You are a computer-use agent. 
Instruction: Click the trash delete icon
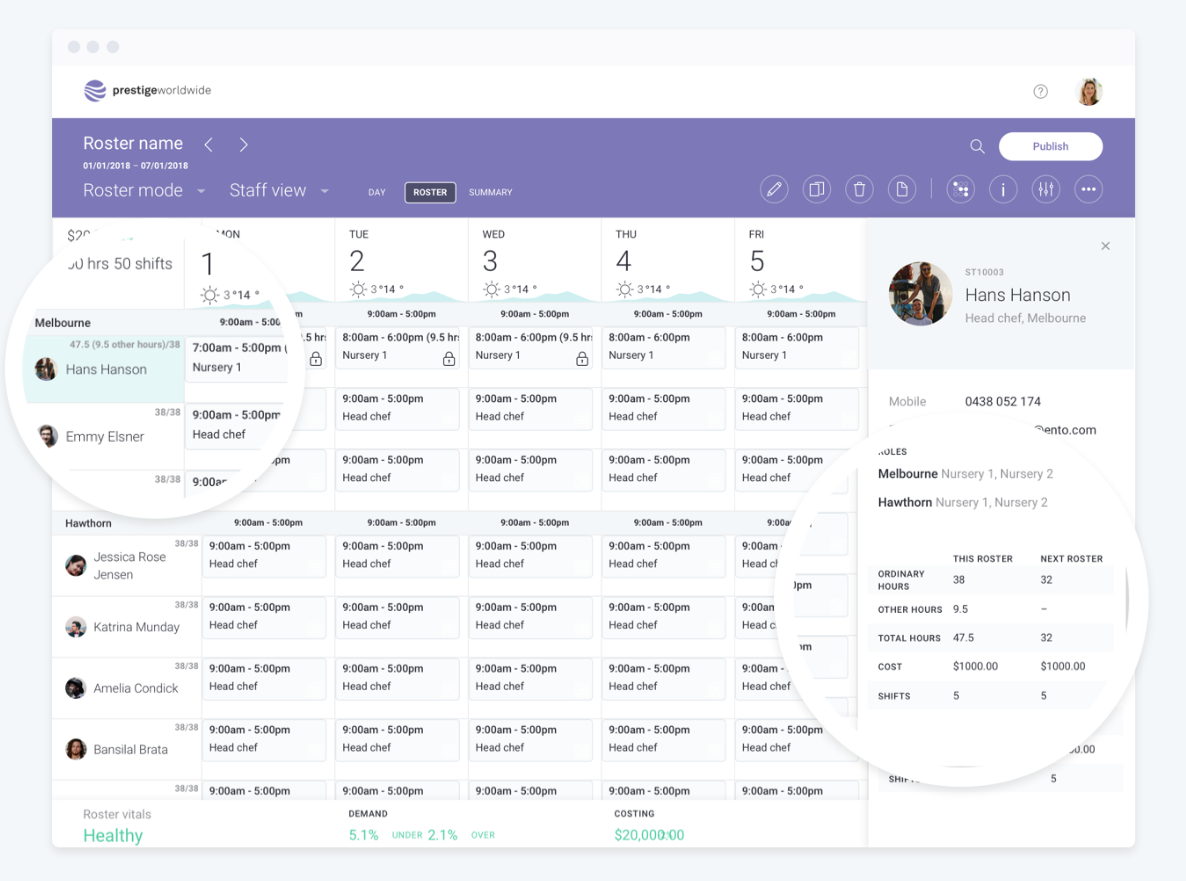tap(859, 189)
